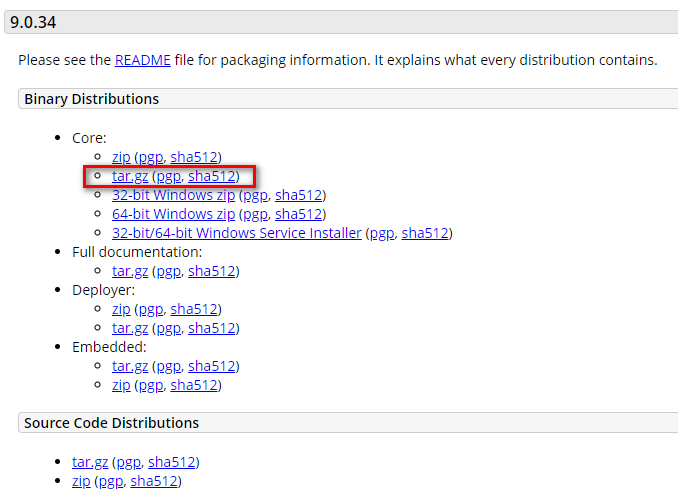Click the Full documentation: label
The image size is (678, 496).
pyautogui.click(x=137, y=252)
